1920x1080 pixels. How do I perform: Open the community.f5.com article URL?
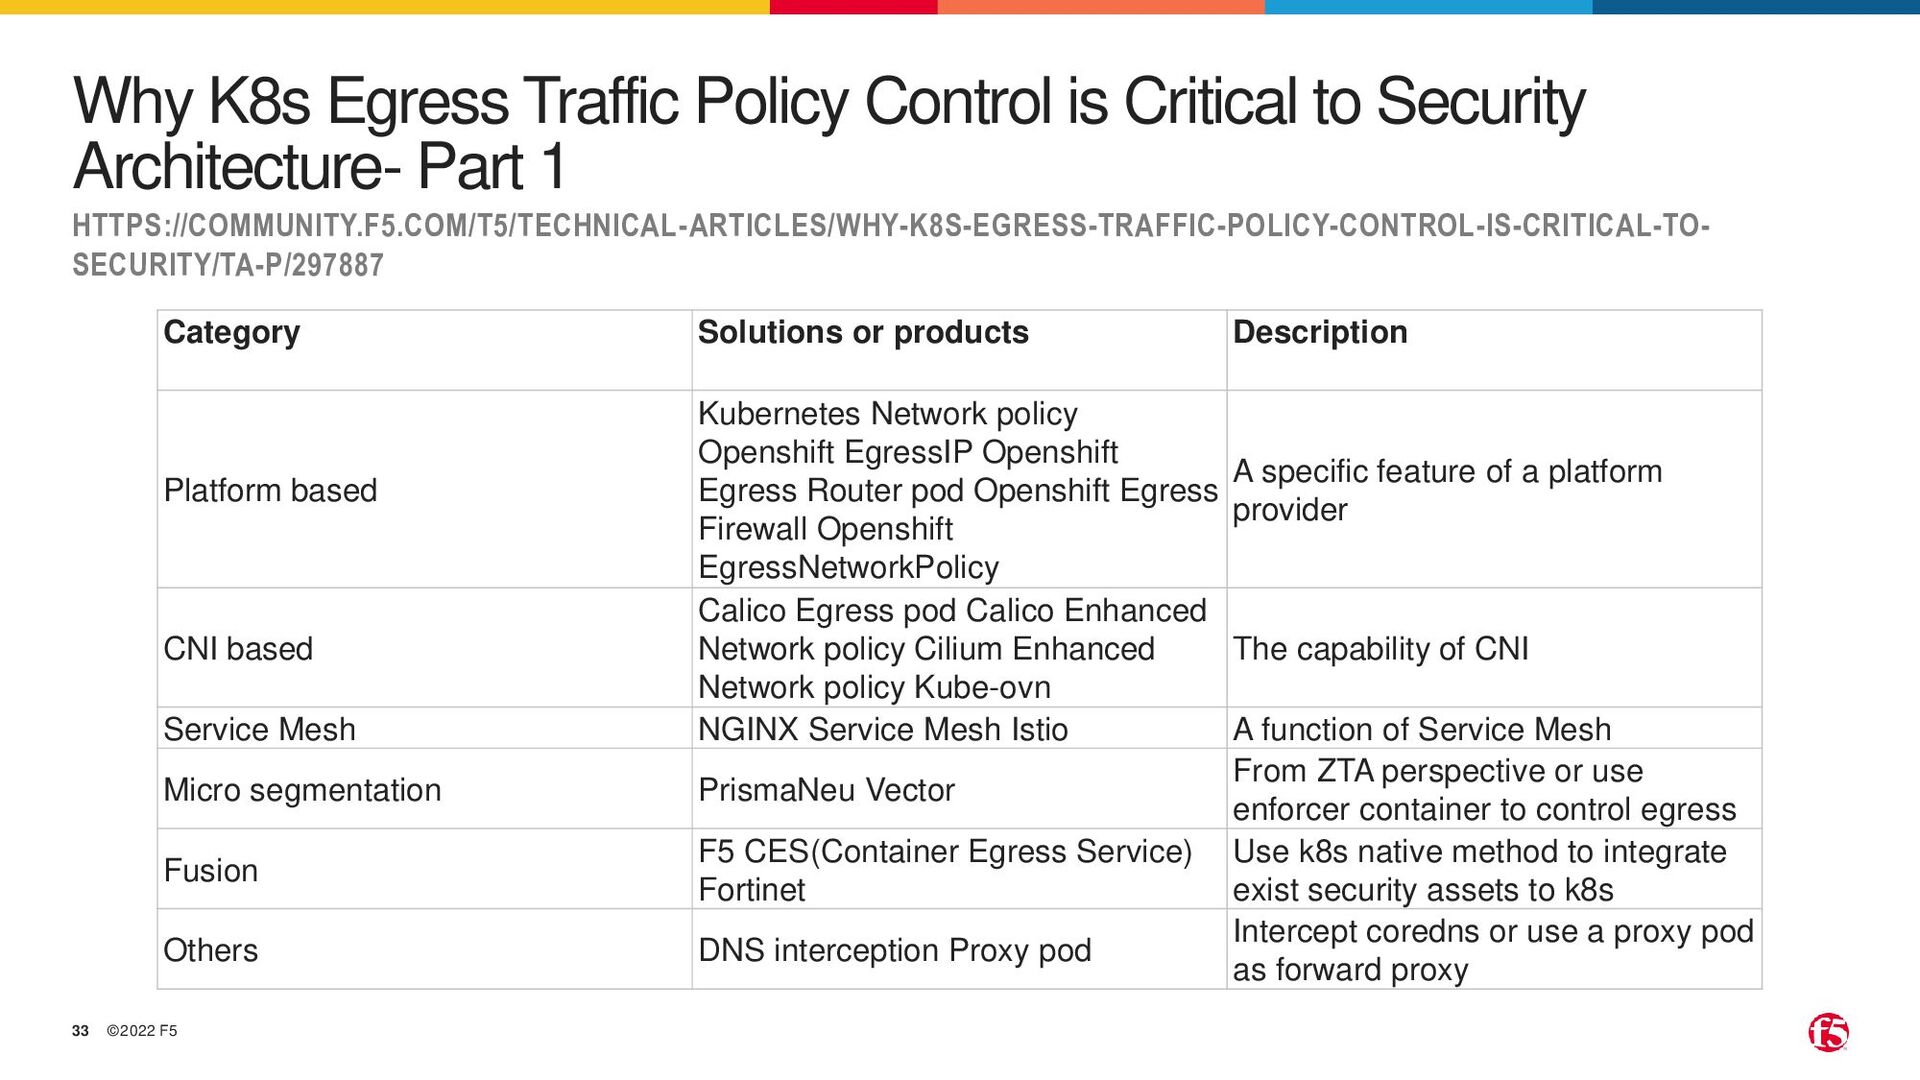click(891, 245)
